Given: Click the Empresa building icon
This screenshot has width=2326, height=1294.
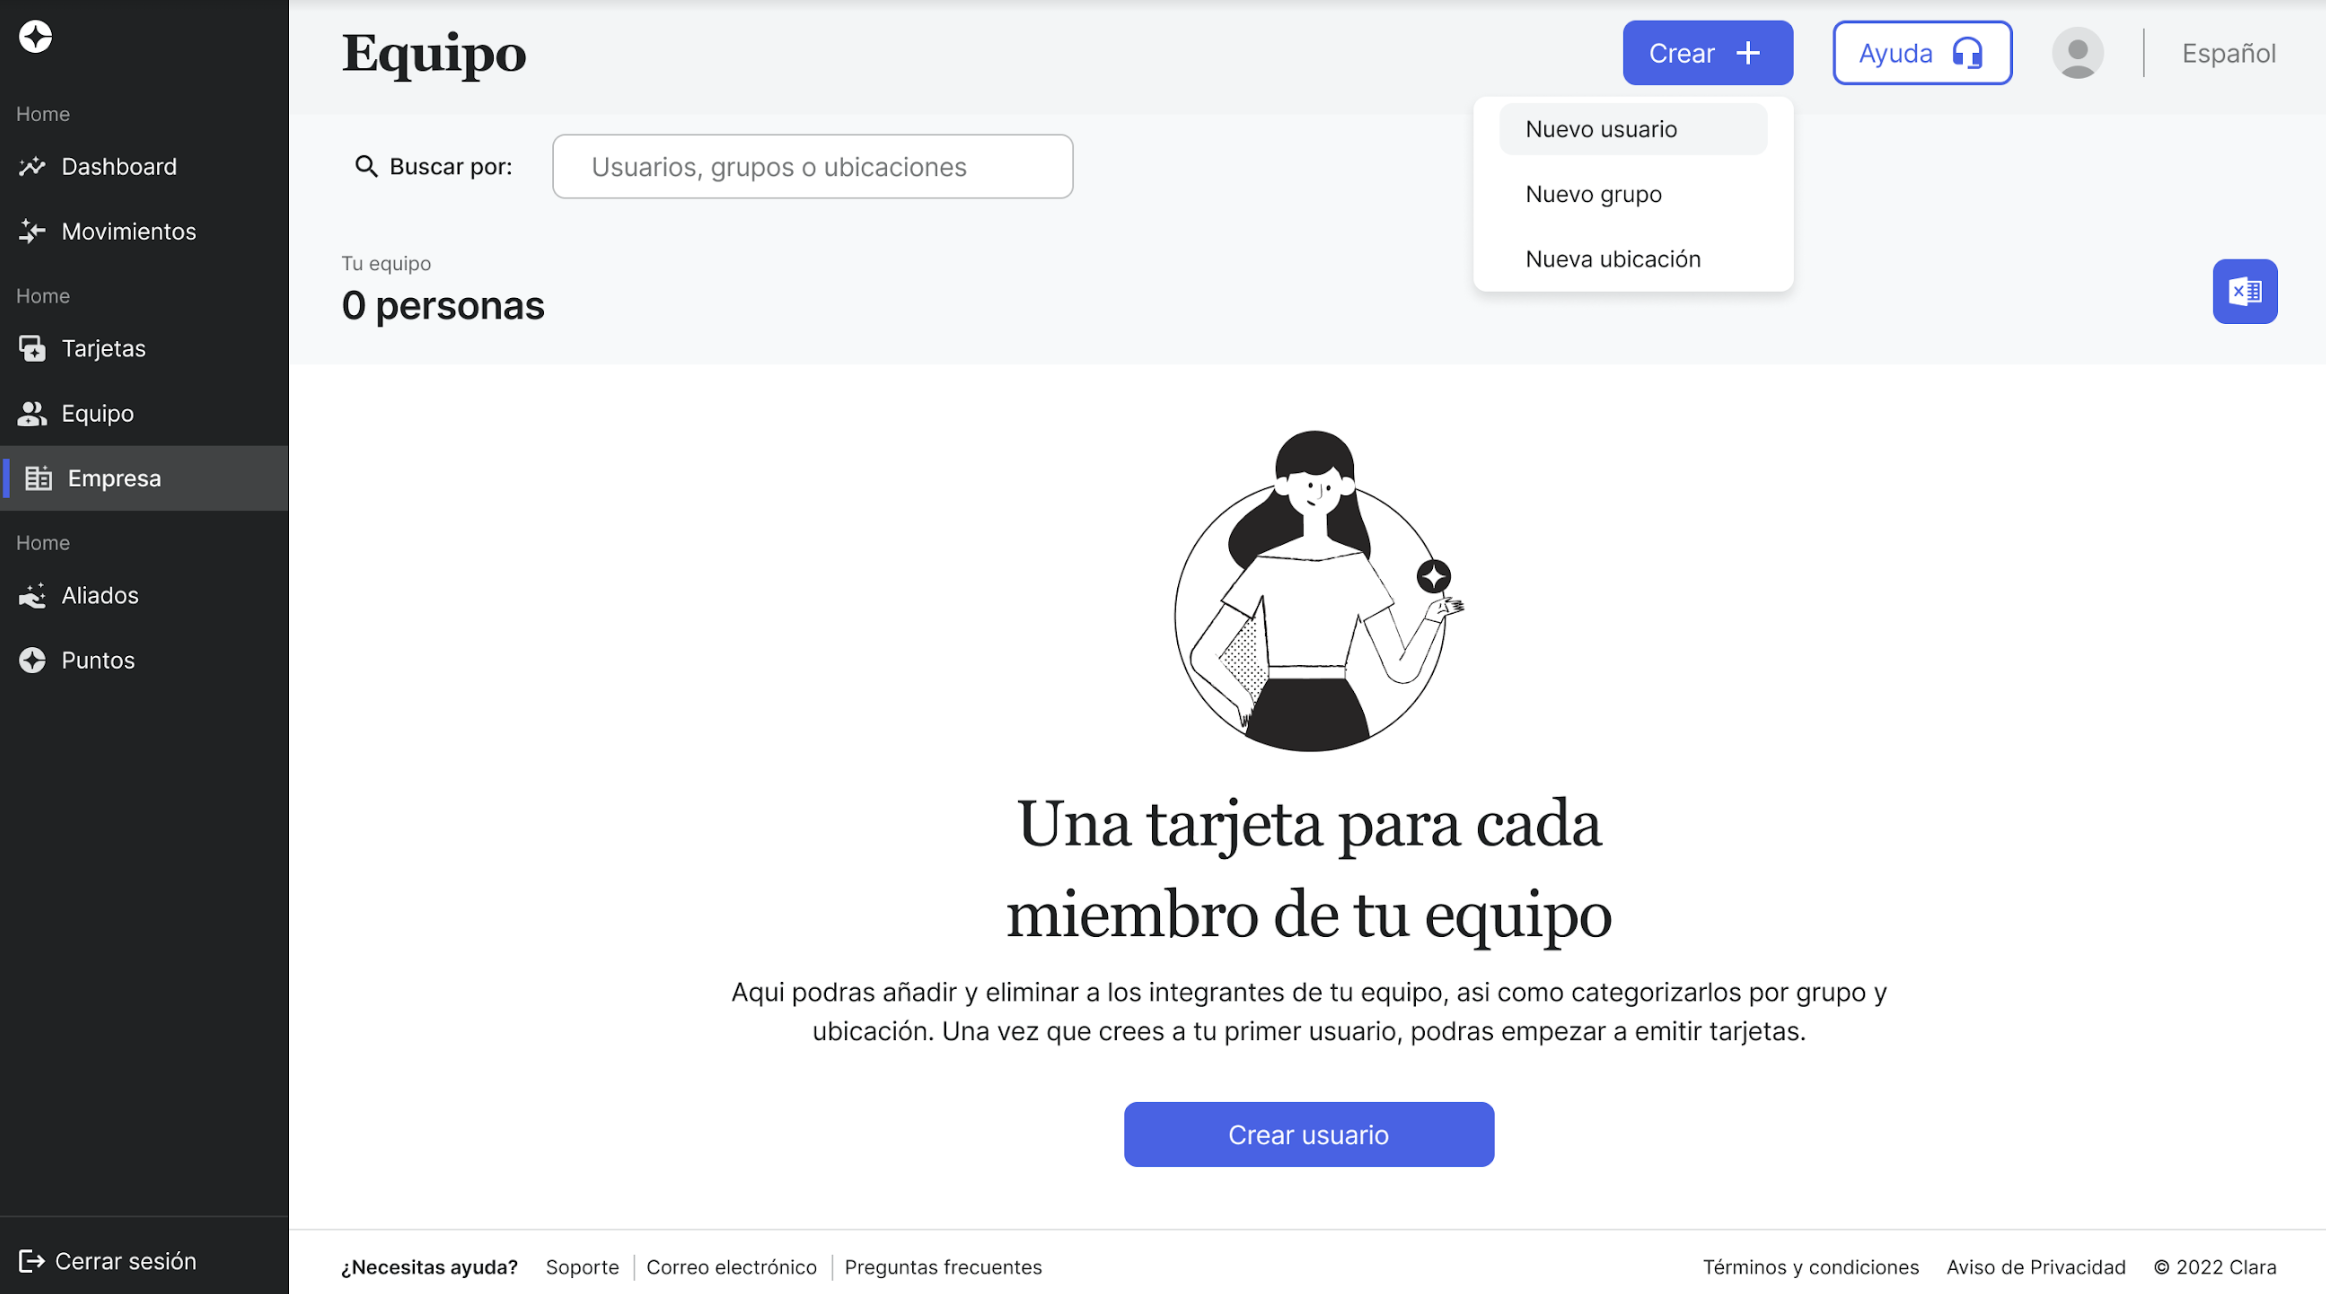Looking at the screenshot, I should 38,479.
